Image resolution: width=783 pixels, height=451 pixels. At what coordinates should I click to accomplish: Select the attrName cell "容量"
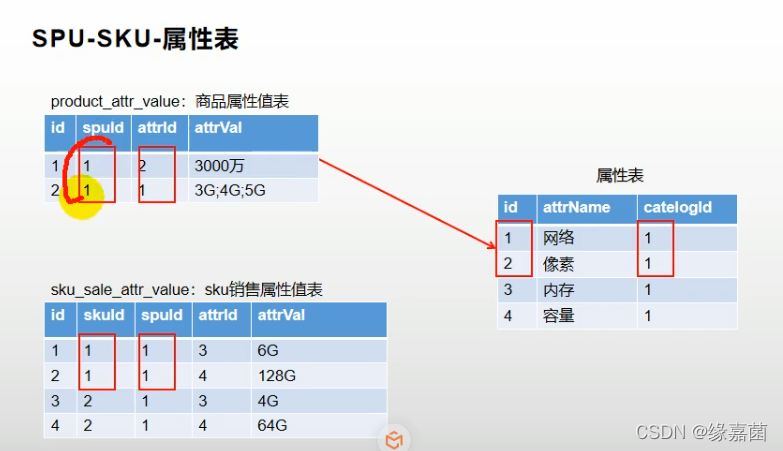pyautogui.click(x=559, y=316)
